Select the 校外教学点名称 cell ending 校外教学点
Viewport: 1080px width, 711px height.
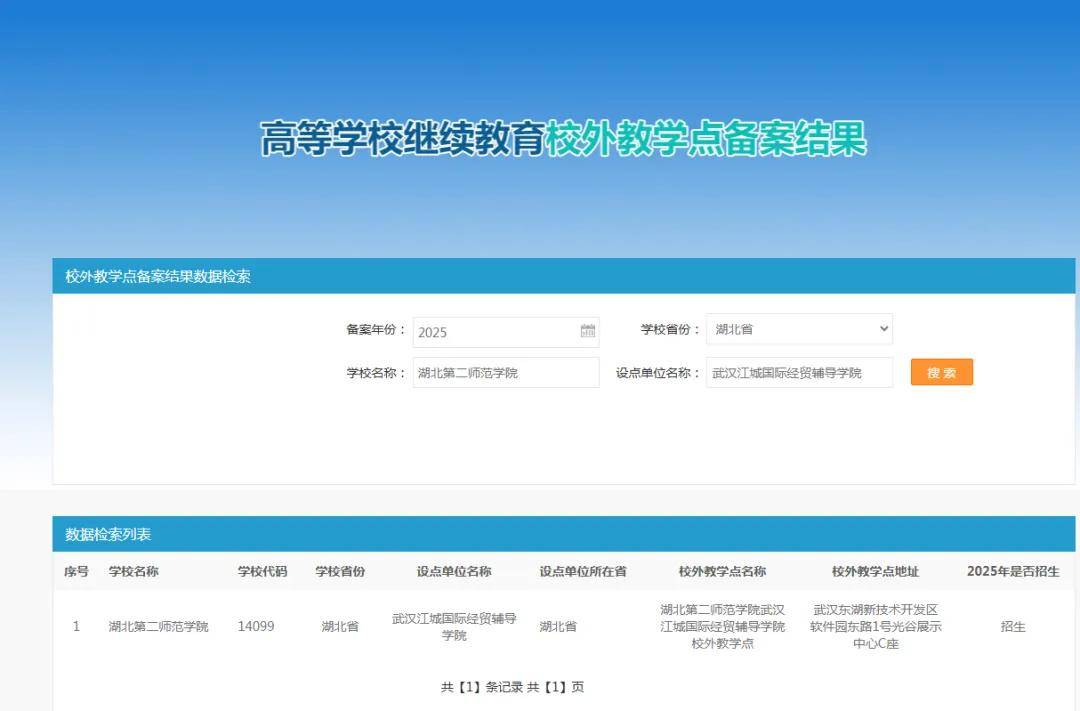coord(723,626)
